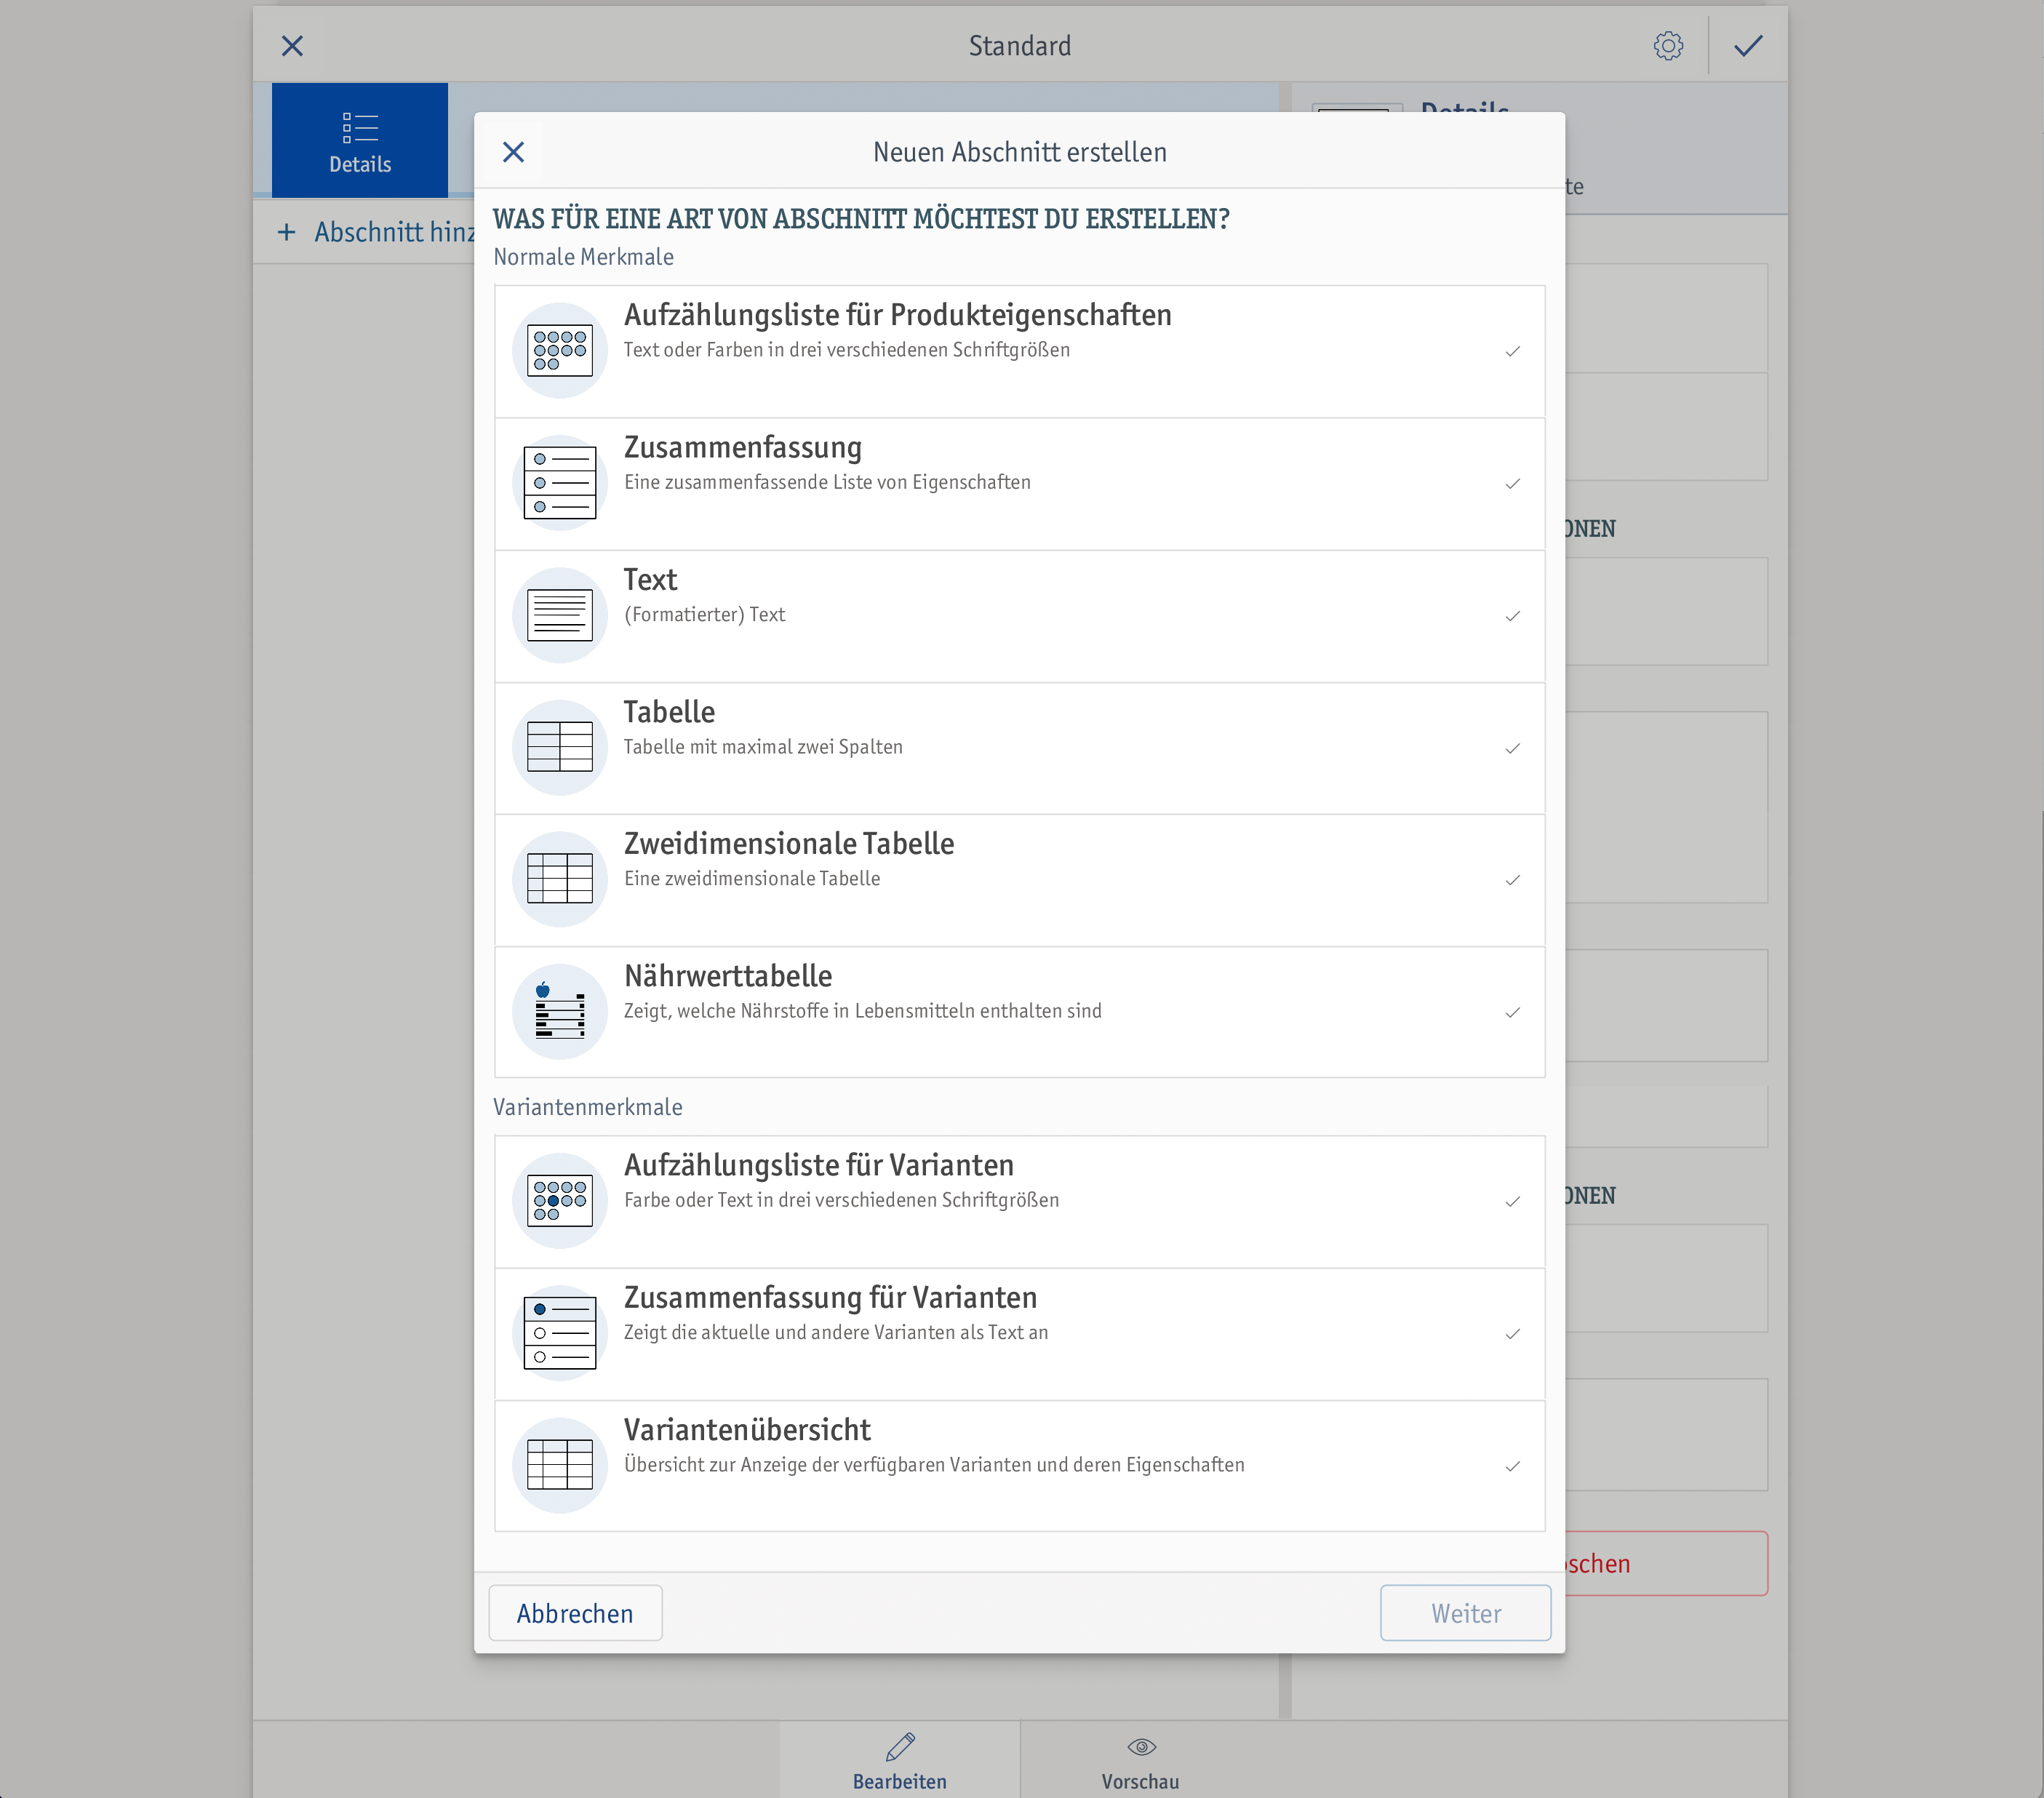Click 'Farbe oder Text in drei verschiedenen Schriftgrößen'
Viewport: 2044px width, 1798px height.
tap(842, 1200)
